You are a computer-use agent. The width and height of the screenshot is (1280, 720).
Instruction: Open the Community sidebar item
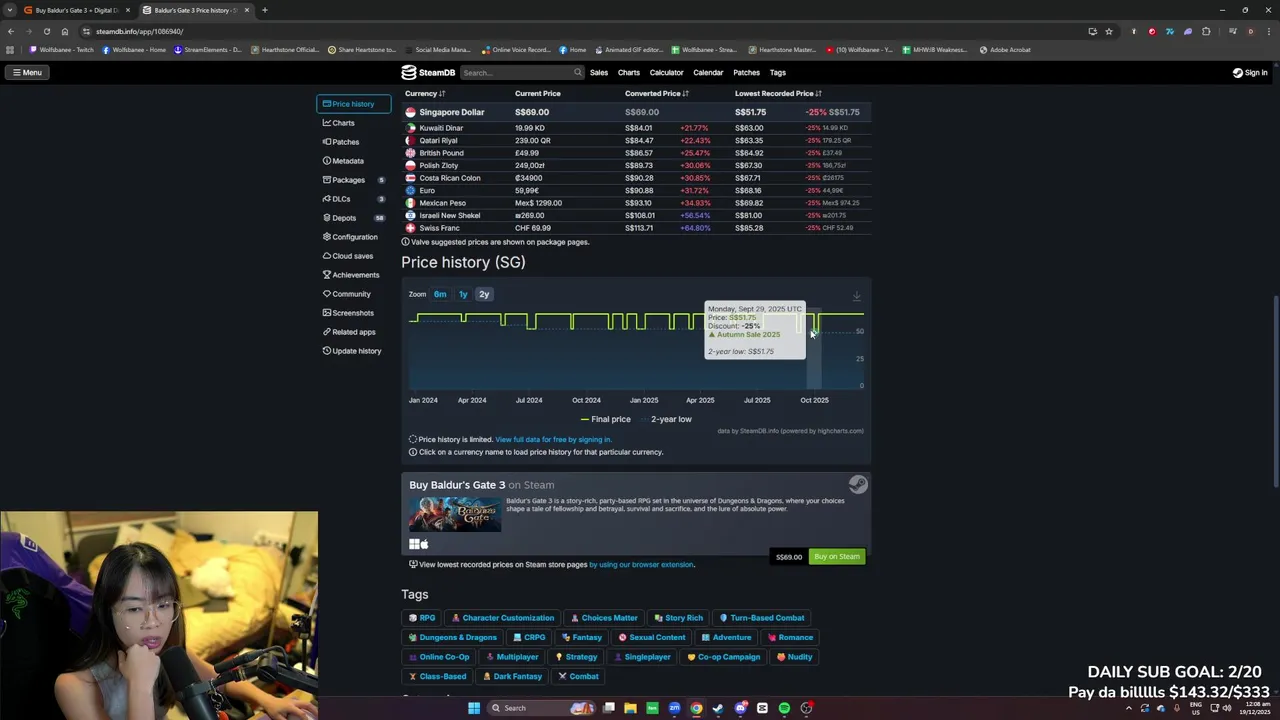346,294
